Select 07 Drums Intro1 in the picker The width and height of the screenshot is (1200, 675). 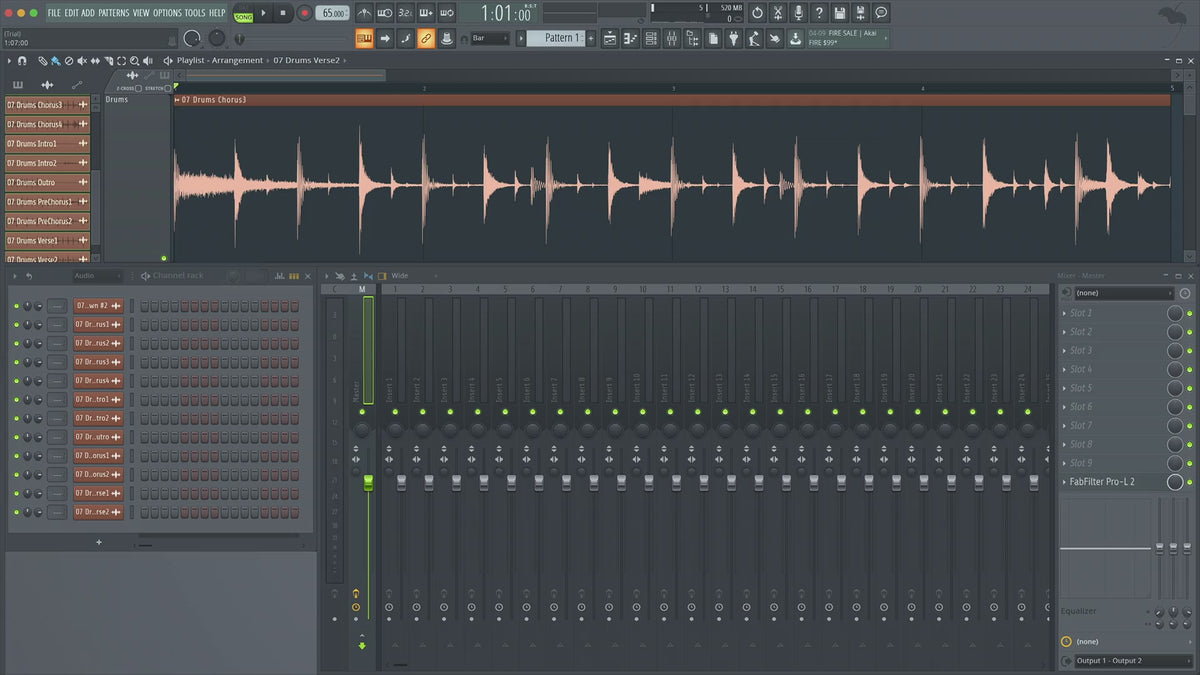pyautogui.click(x=40, y=143)
